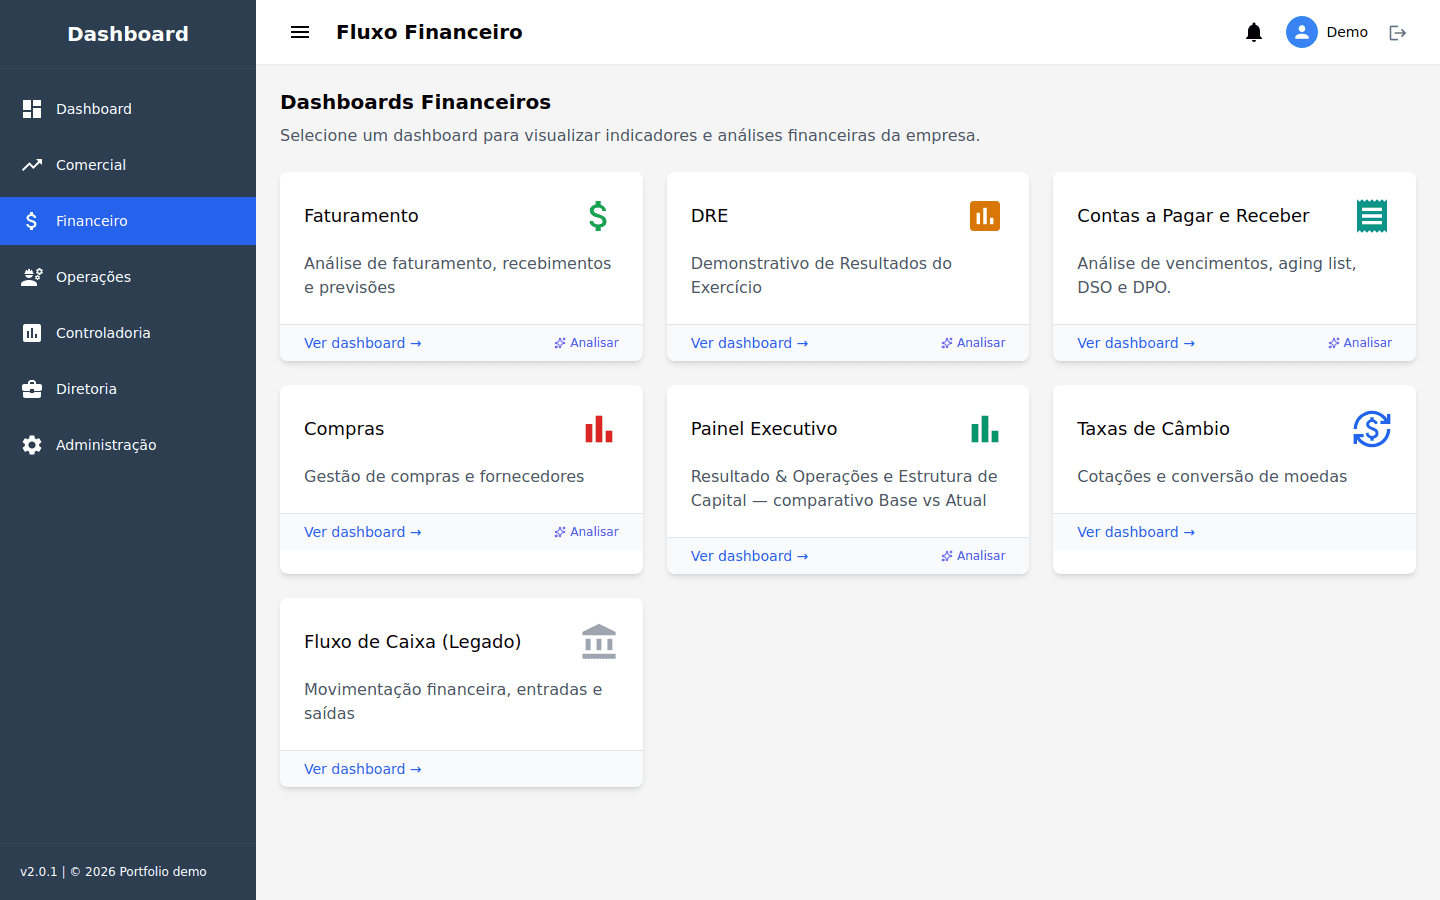Click Analisar on Faturamento card
This screenshot has width=1440, height=900.
(x=587, y=343)
